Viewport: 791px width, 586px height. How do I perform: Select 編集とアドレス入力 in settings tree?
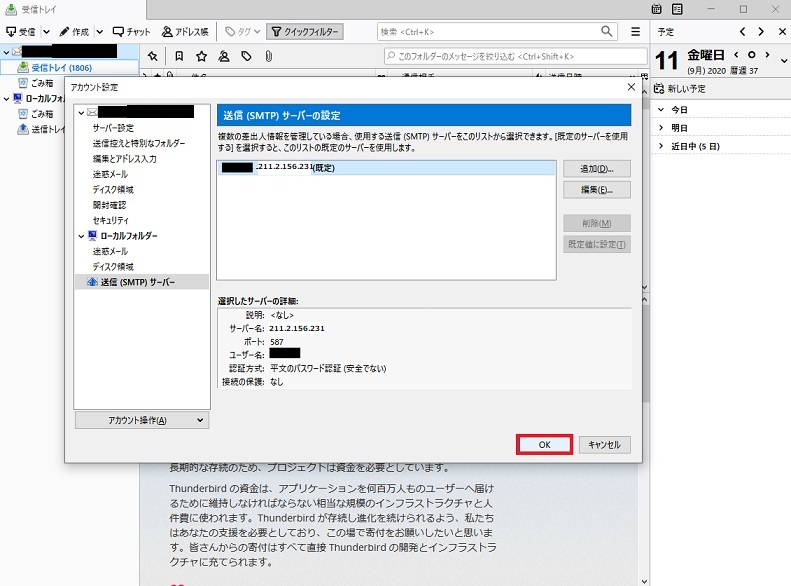[x=124, y=159]
